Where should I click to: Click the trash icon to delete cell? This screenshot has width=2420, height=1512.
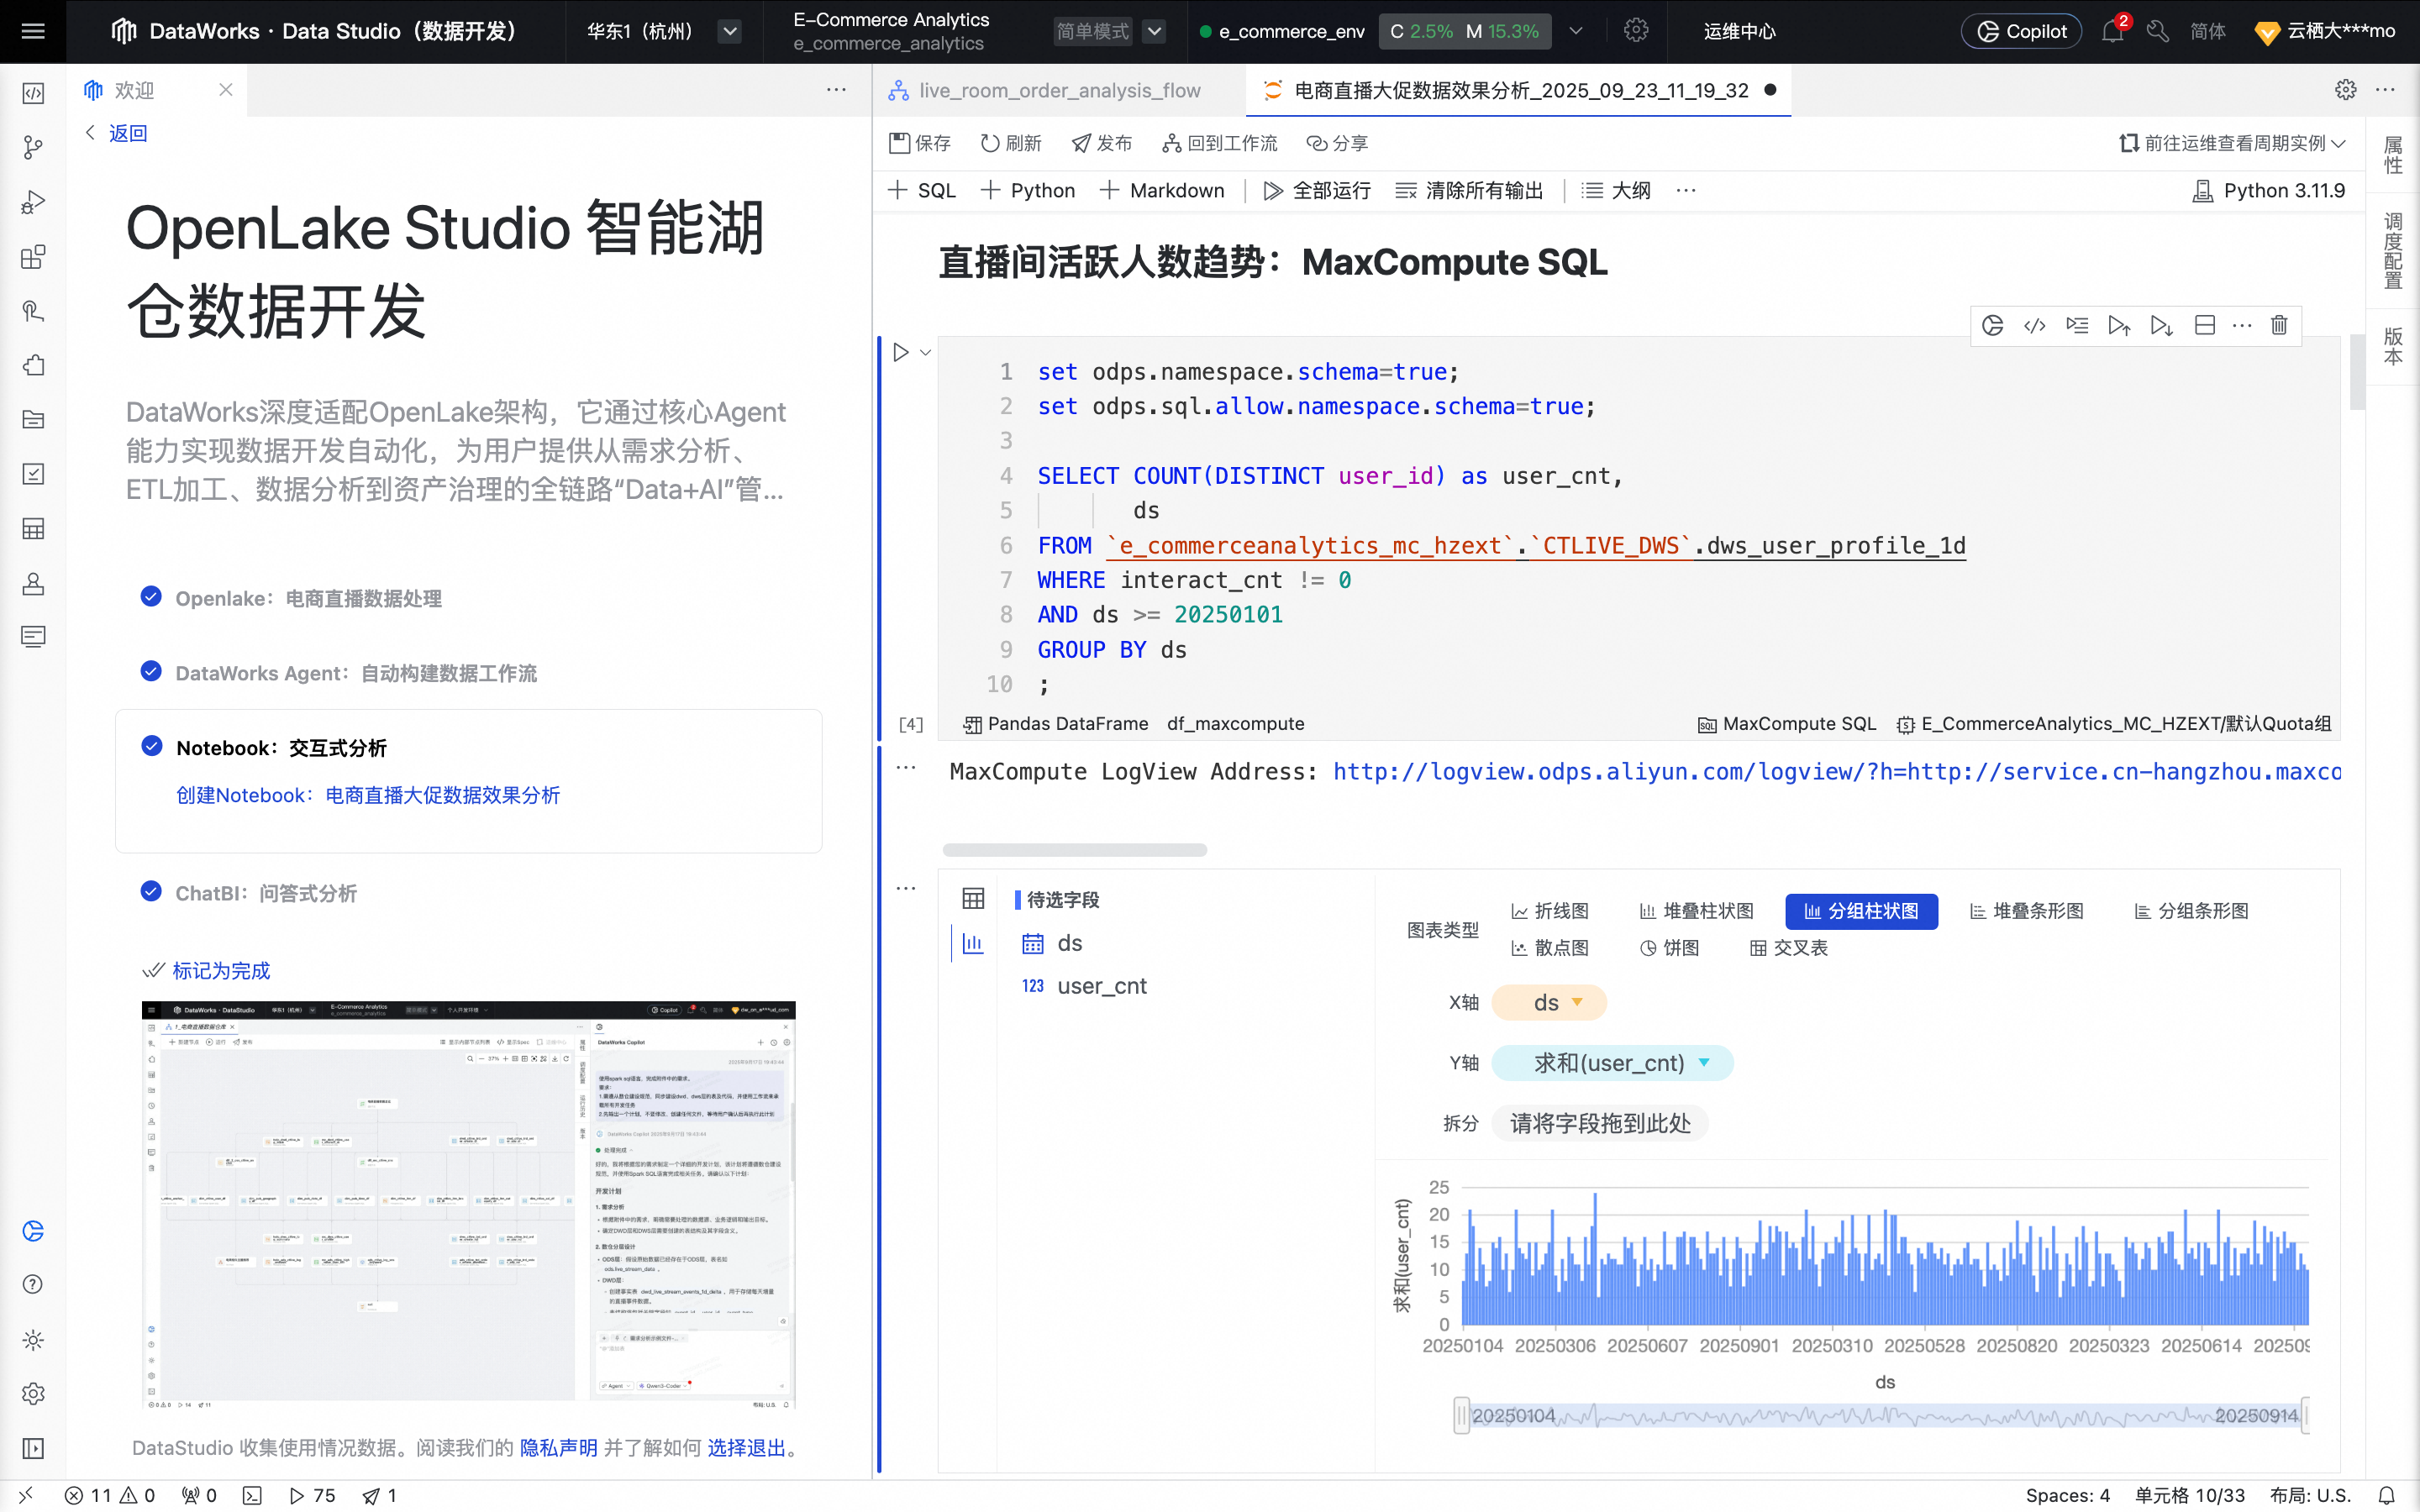[2279, 325]
